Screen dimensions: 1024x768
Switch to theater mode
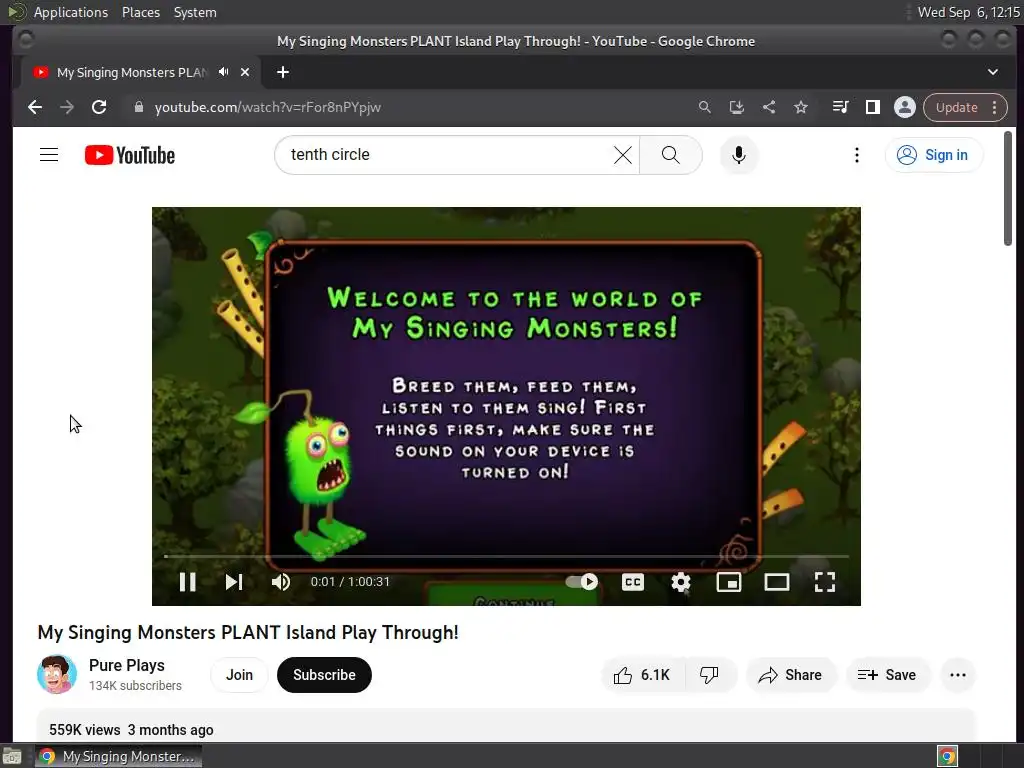click(776, 582)
